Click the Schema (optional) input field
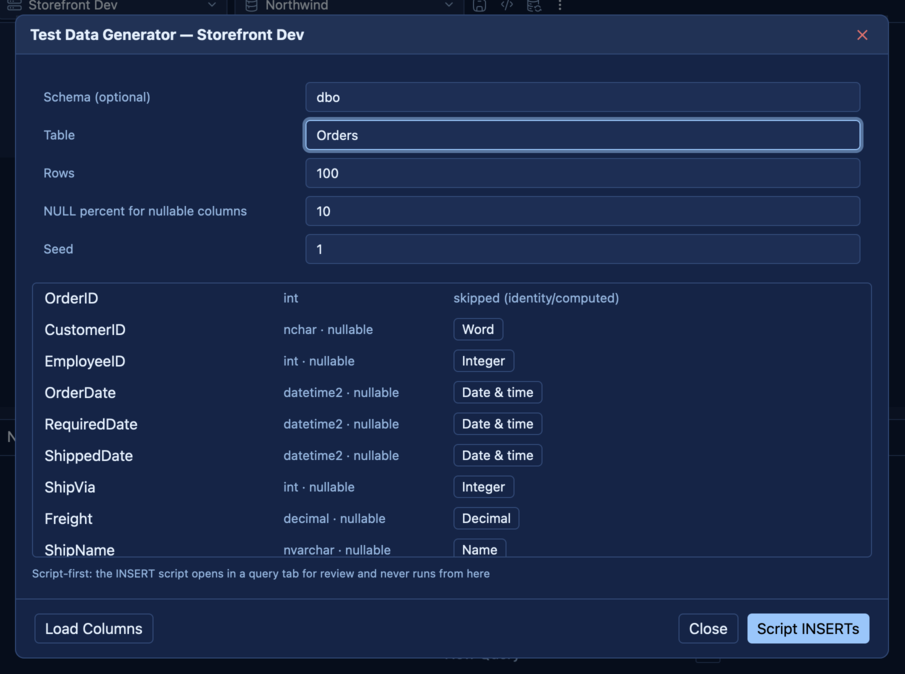Viewport: 905px width, 674px height. (x=582, y=97)
